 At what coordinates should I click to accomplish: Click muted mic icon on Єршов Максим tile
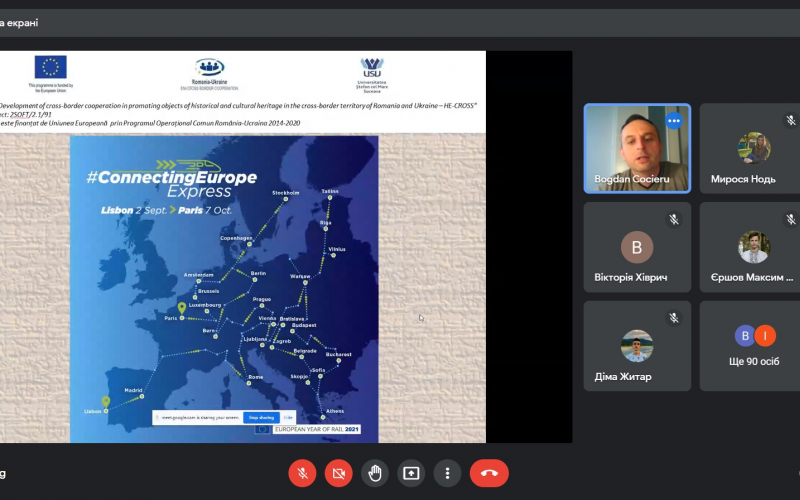(790, 219)
